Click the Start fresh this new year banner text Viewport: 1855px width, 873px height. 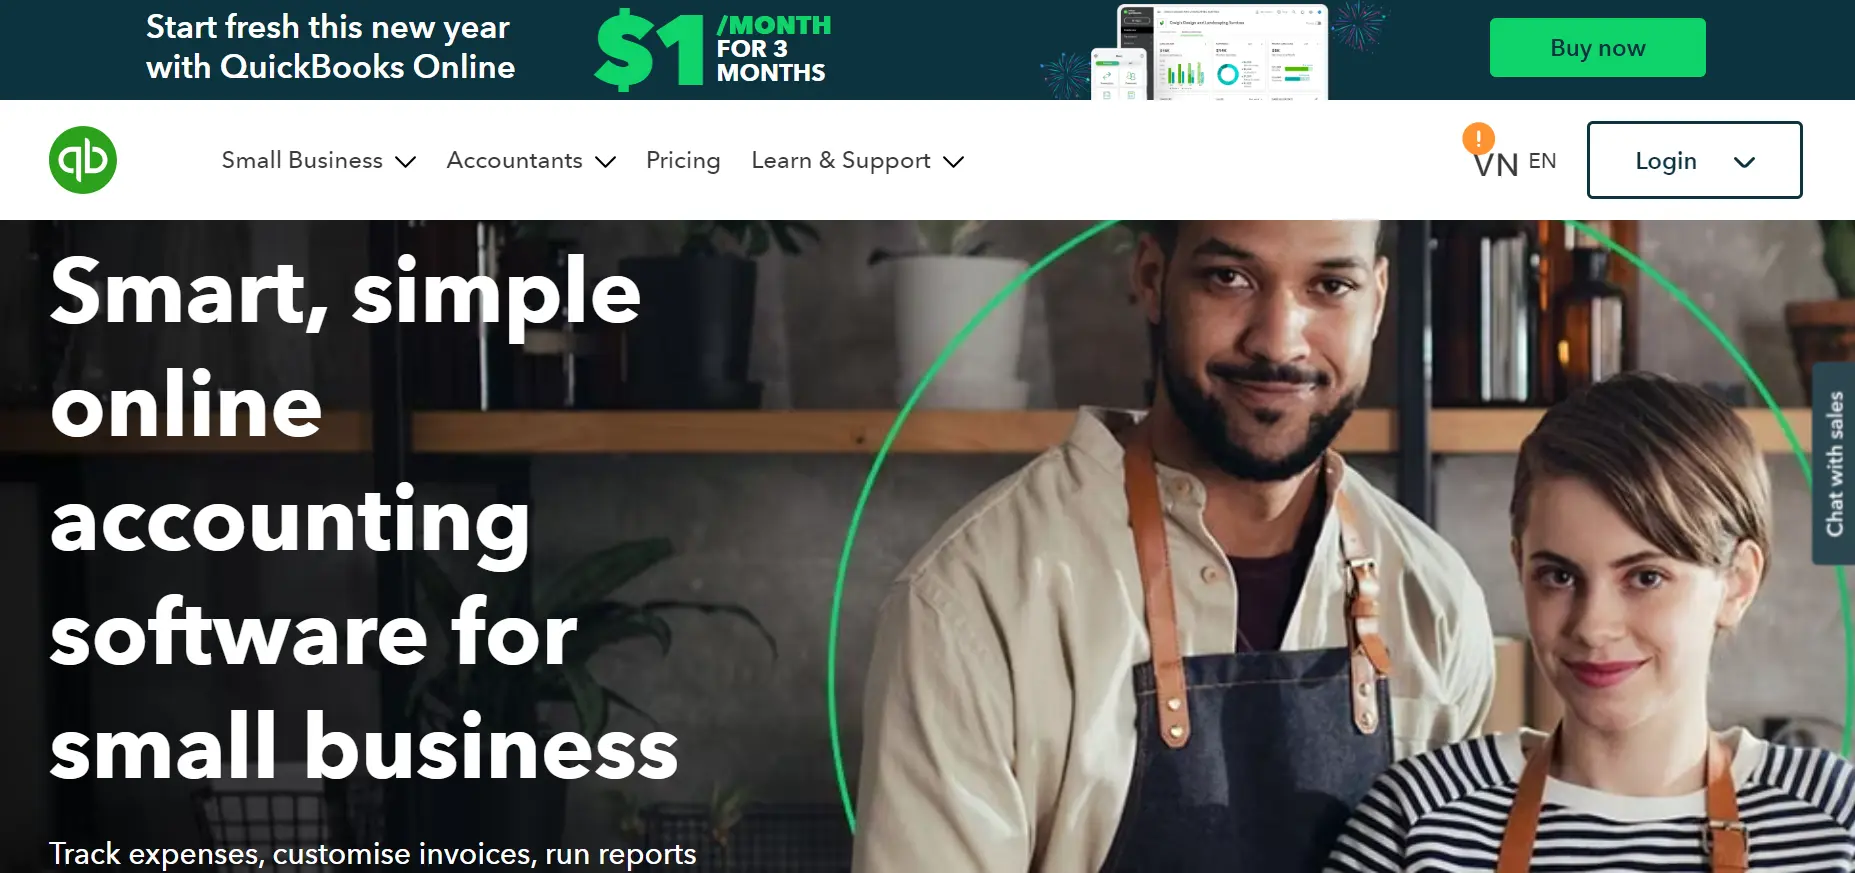point(330,47)
